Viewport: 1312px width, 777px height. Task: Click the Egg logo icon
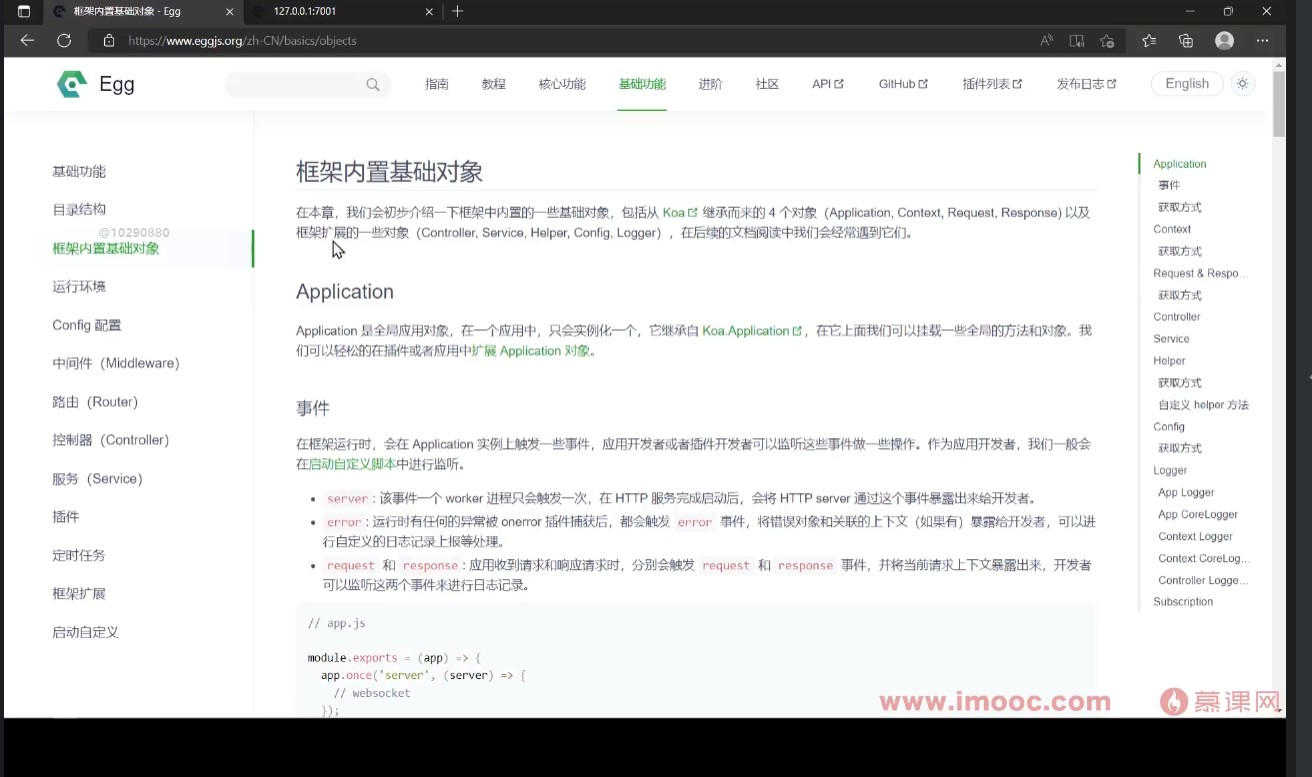coord(70,84)
